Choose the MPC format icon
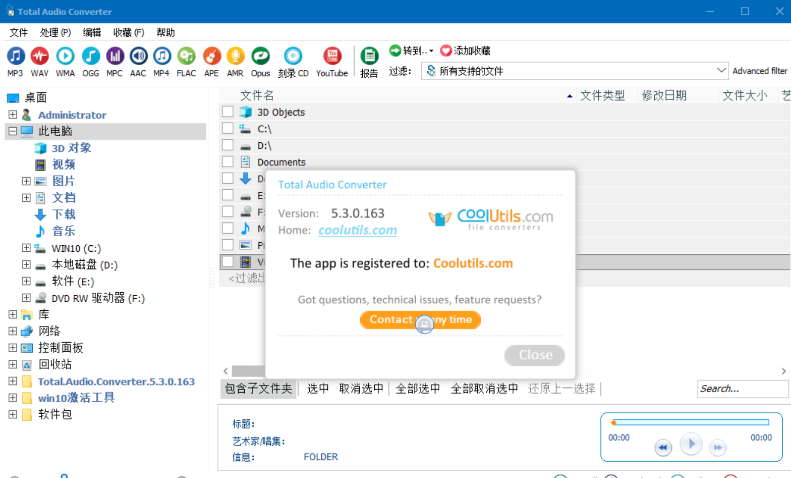The height and width of the screenshot is (478, 791). [x=115, y=56]
